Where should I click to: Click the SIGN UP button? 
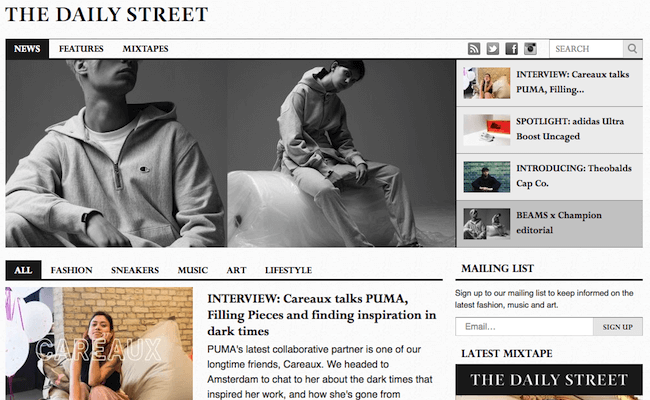(618, 327)
